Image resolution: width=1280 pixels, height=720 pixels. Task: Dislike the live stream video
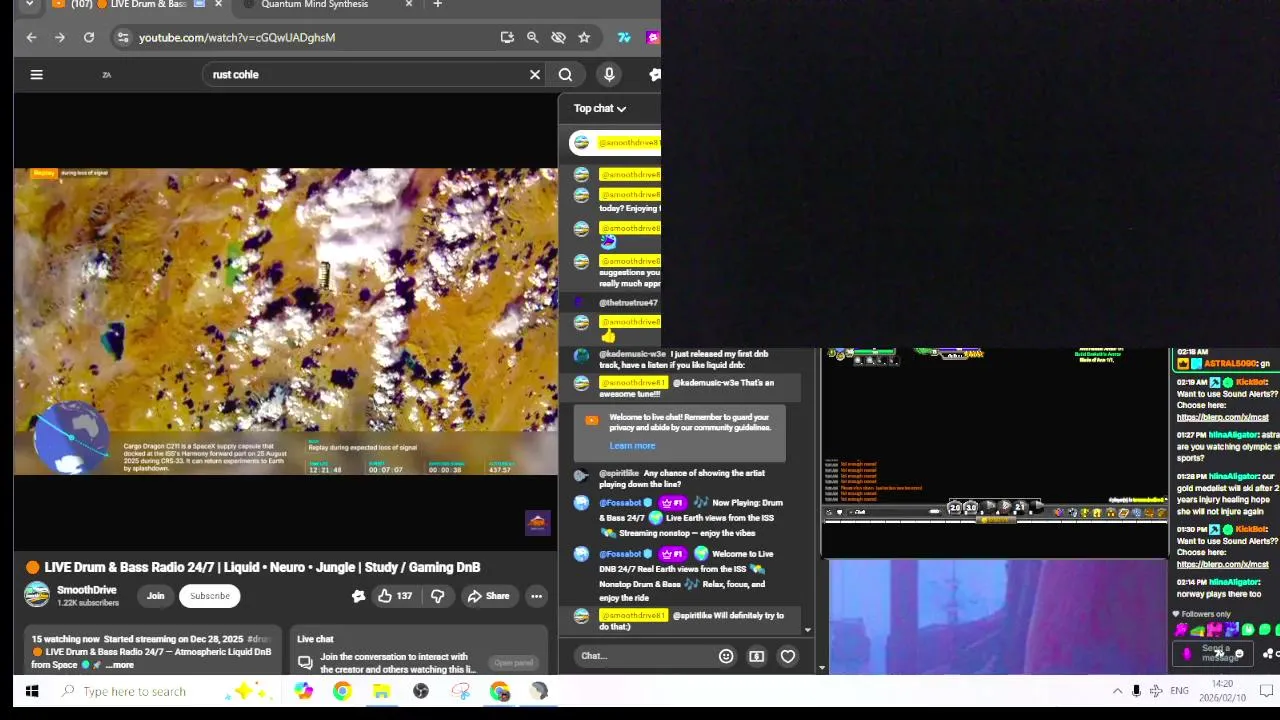click(437, 596)
